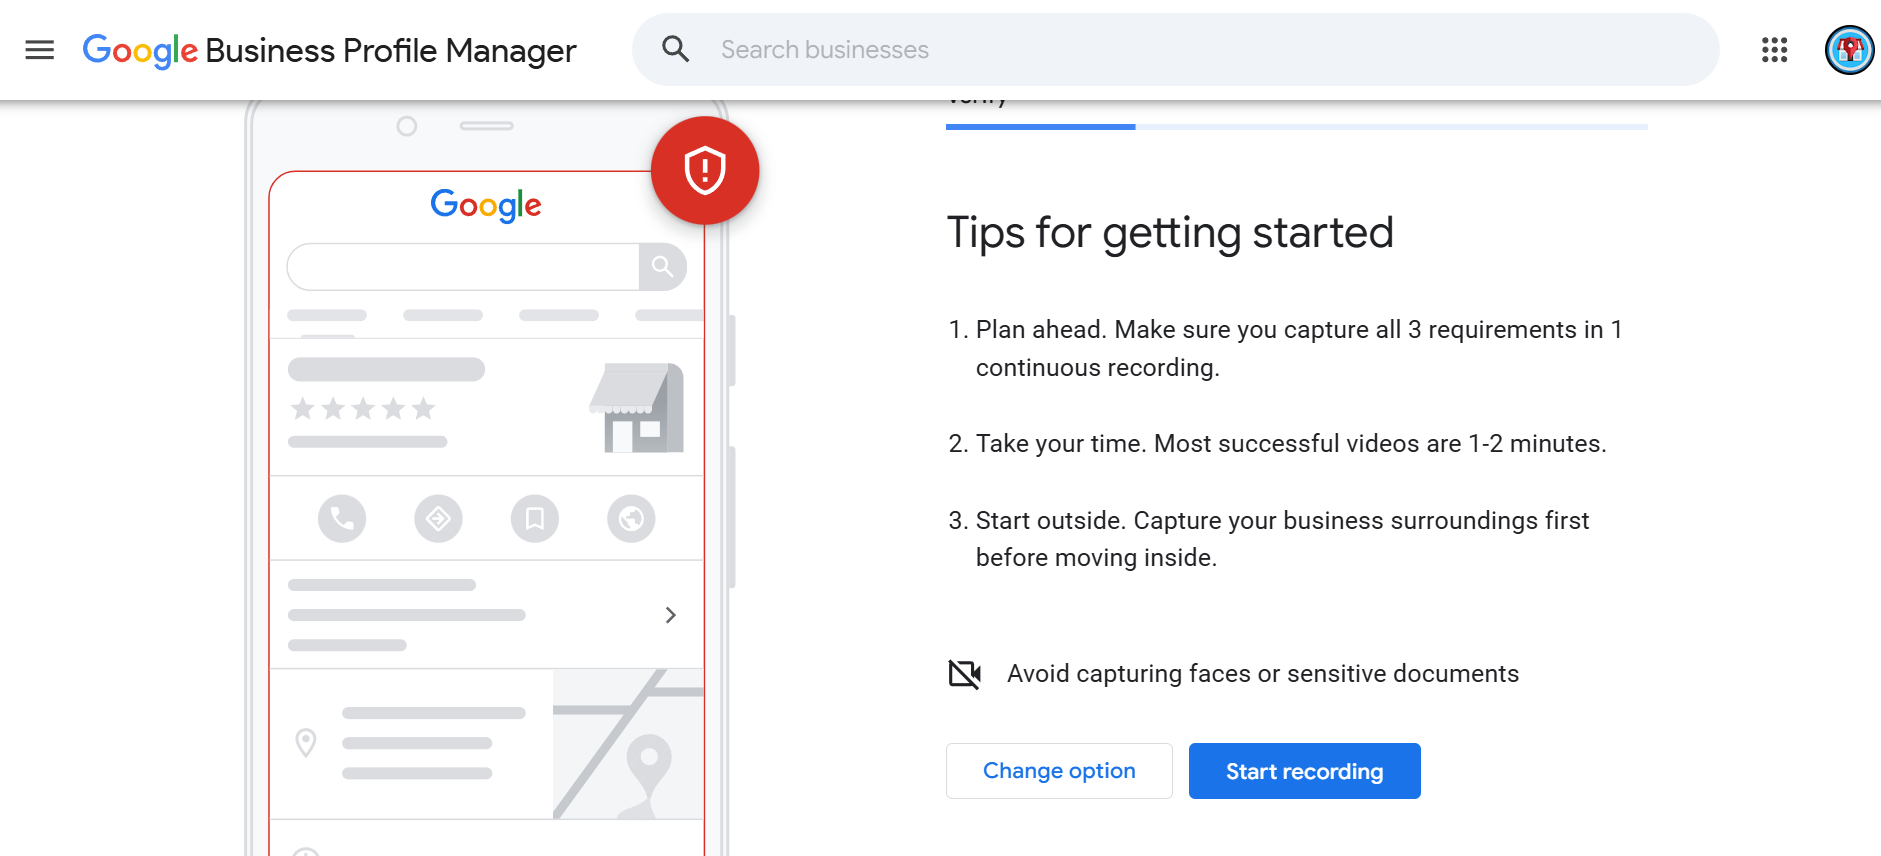Click the Change option button
The width and height of the screenshot is (1881, 856).
pyautogui.click(x=1059, y=771)
